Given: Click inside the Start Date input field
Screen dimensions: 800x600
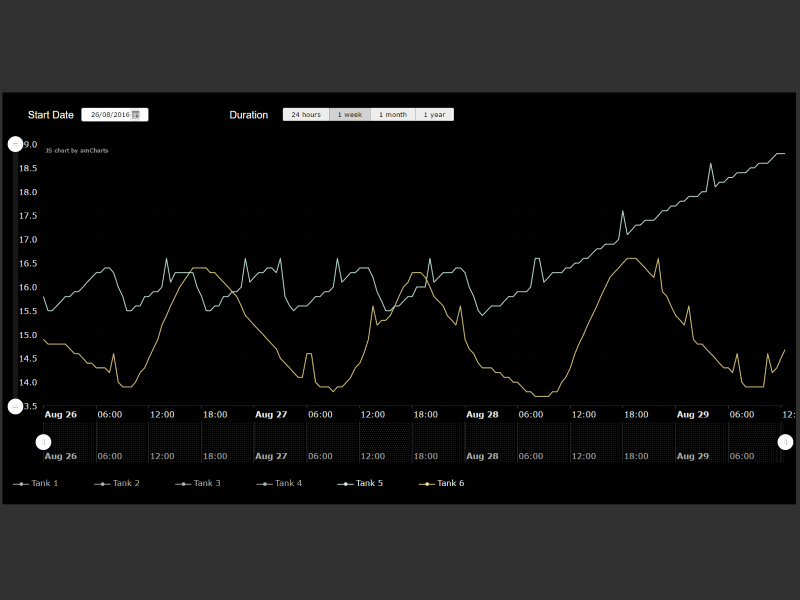Looking at the screenshot, I should tap(110, 114).
